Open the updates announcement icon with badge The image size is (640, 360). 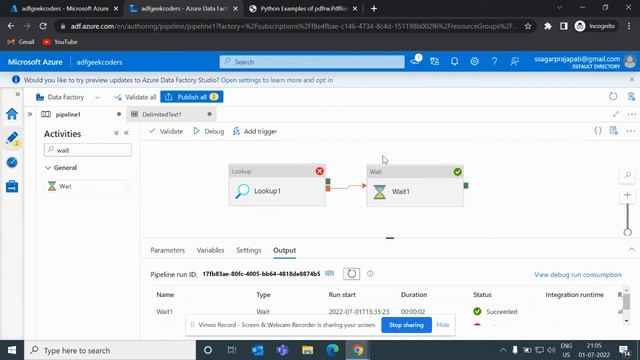tap(416, 60)
